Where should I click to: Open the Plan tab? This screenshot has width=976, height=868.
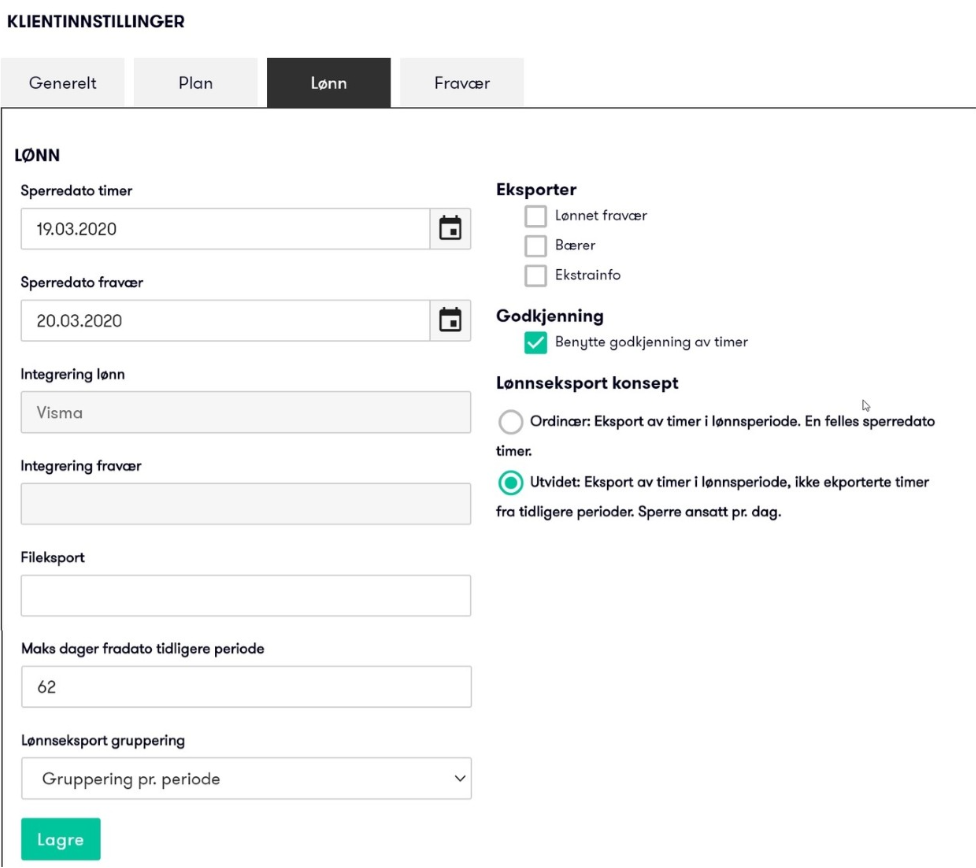click(x=195, y=83)
